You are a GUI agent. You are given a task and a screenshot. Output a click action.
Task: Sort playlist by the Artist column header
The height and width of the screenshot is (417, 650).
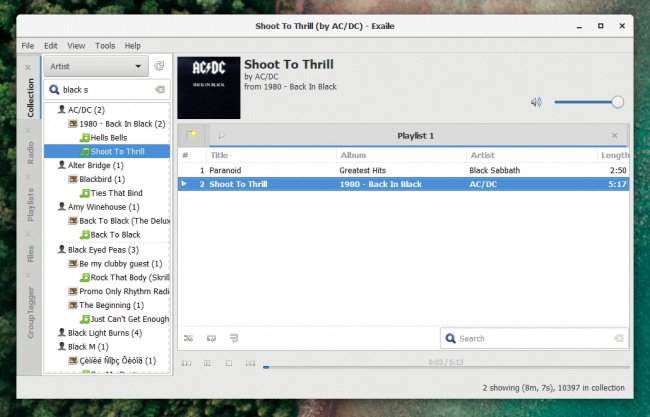tap(531, 155)
